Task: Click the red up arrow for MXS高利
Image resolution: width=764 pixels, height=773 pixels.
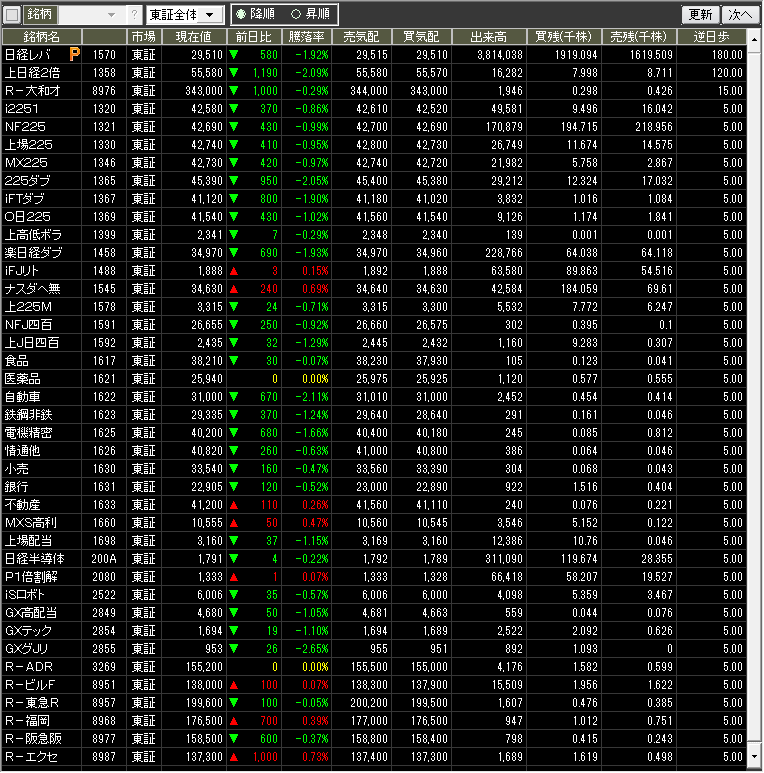Action: tap(234, 523)
